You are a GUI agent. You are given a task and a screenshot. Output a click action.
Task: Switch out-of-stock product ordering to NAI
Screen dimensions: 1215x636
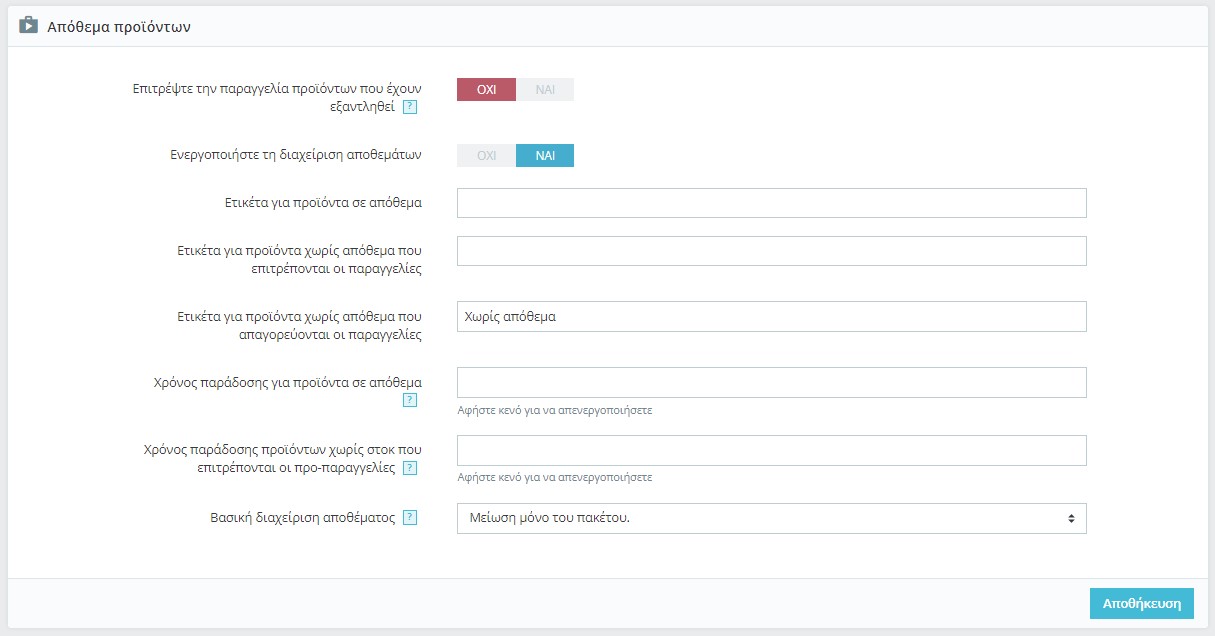[x=545, y=89]
